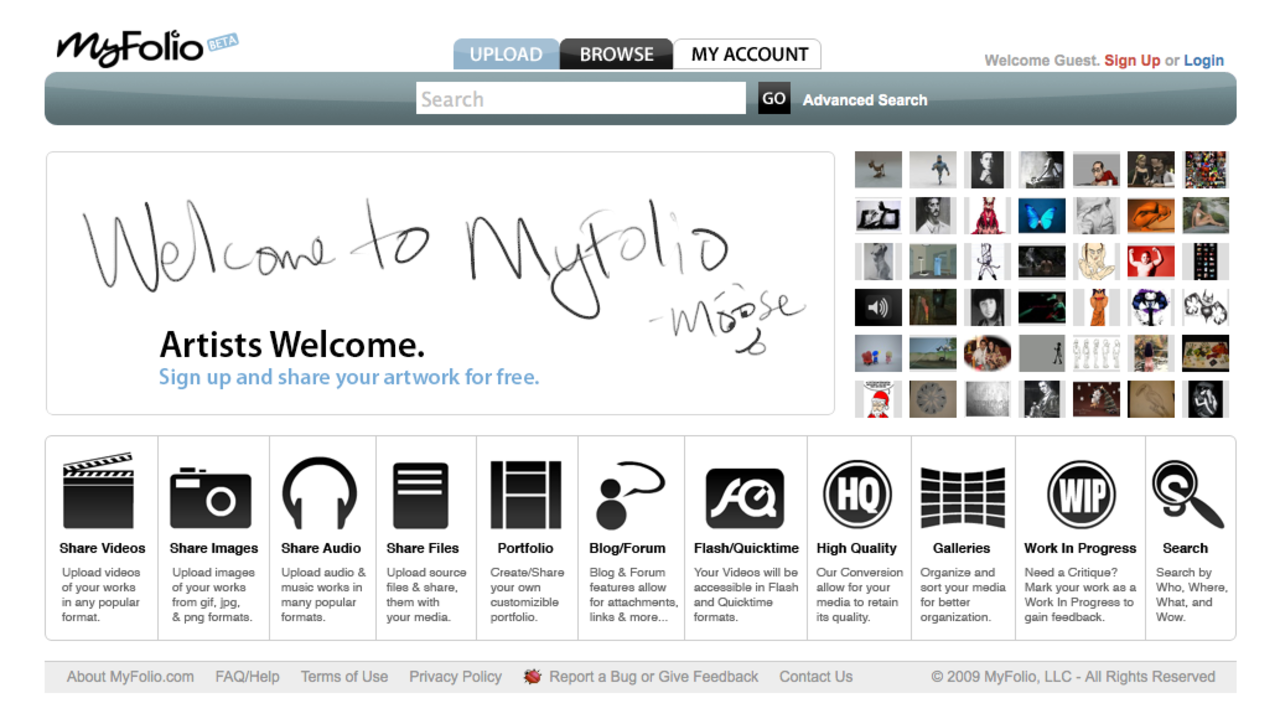The image size is (1280, 724).
Task: Go to the MY ACCOUNT tab
Action: pos(747,54)
